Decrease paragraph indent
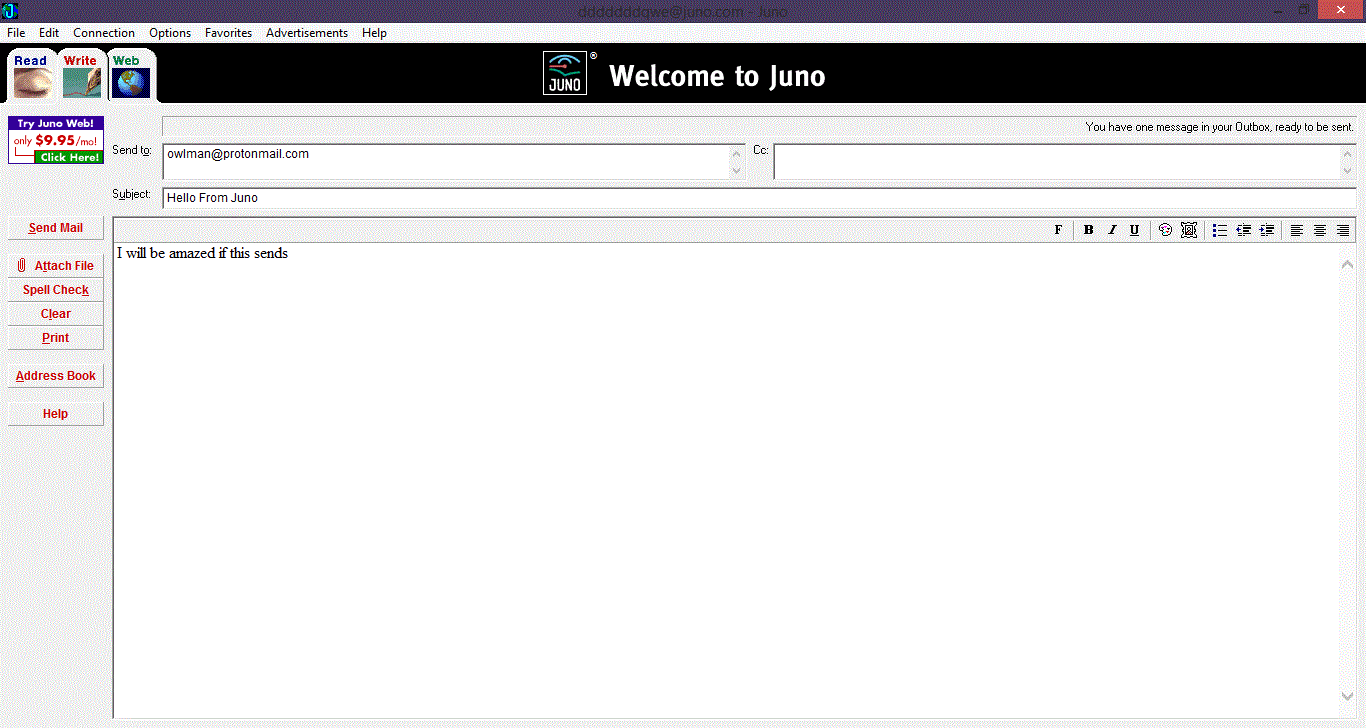 (1243, 230)
